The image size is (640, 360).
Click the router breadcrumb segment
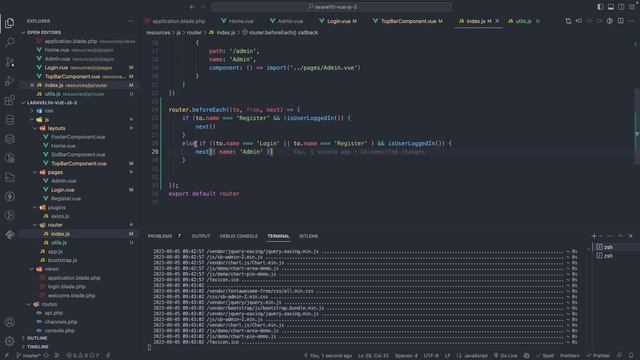[194, 32]
